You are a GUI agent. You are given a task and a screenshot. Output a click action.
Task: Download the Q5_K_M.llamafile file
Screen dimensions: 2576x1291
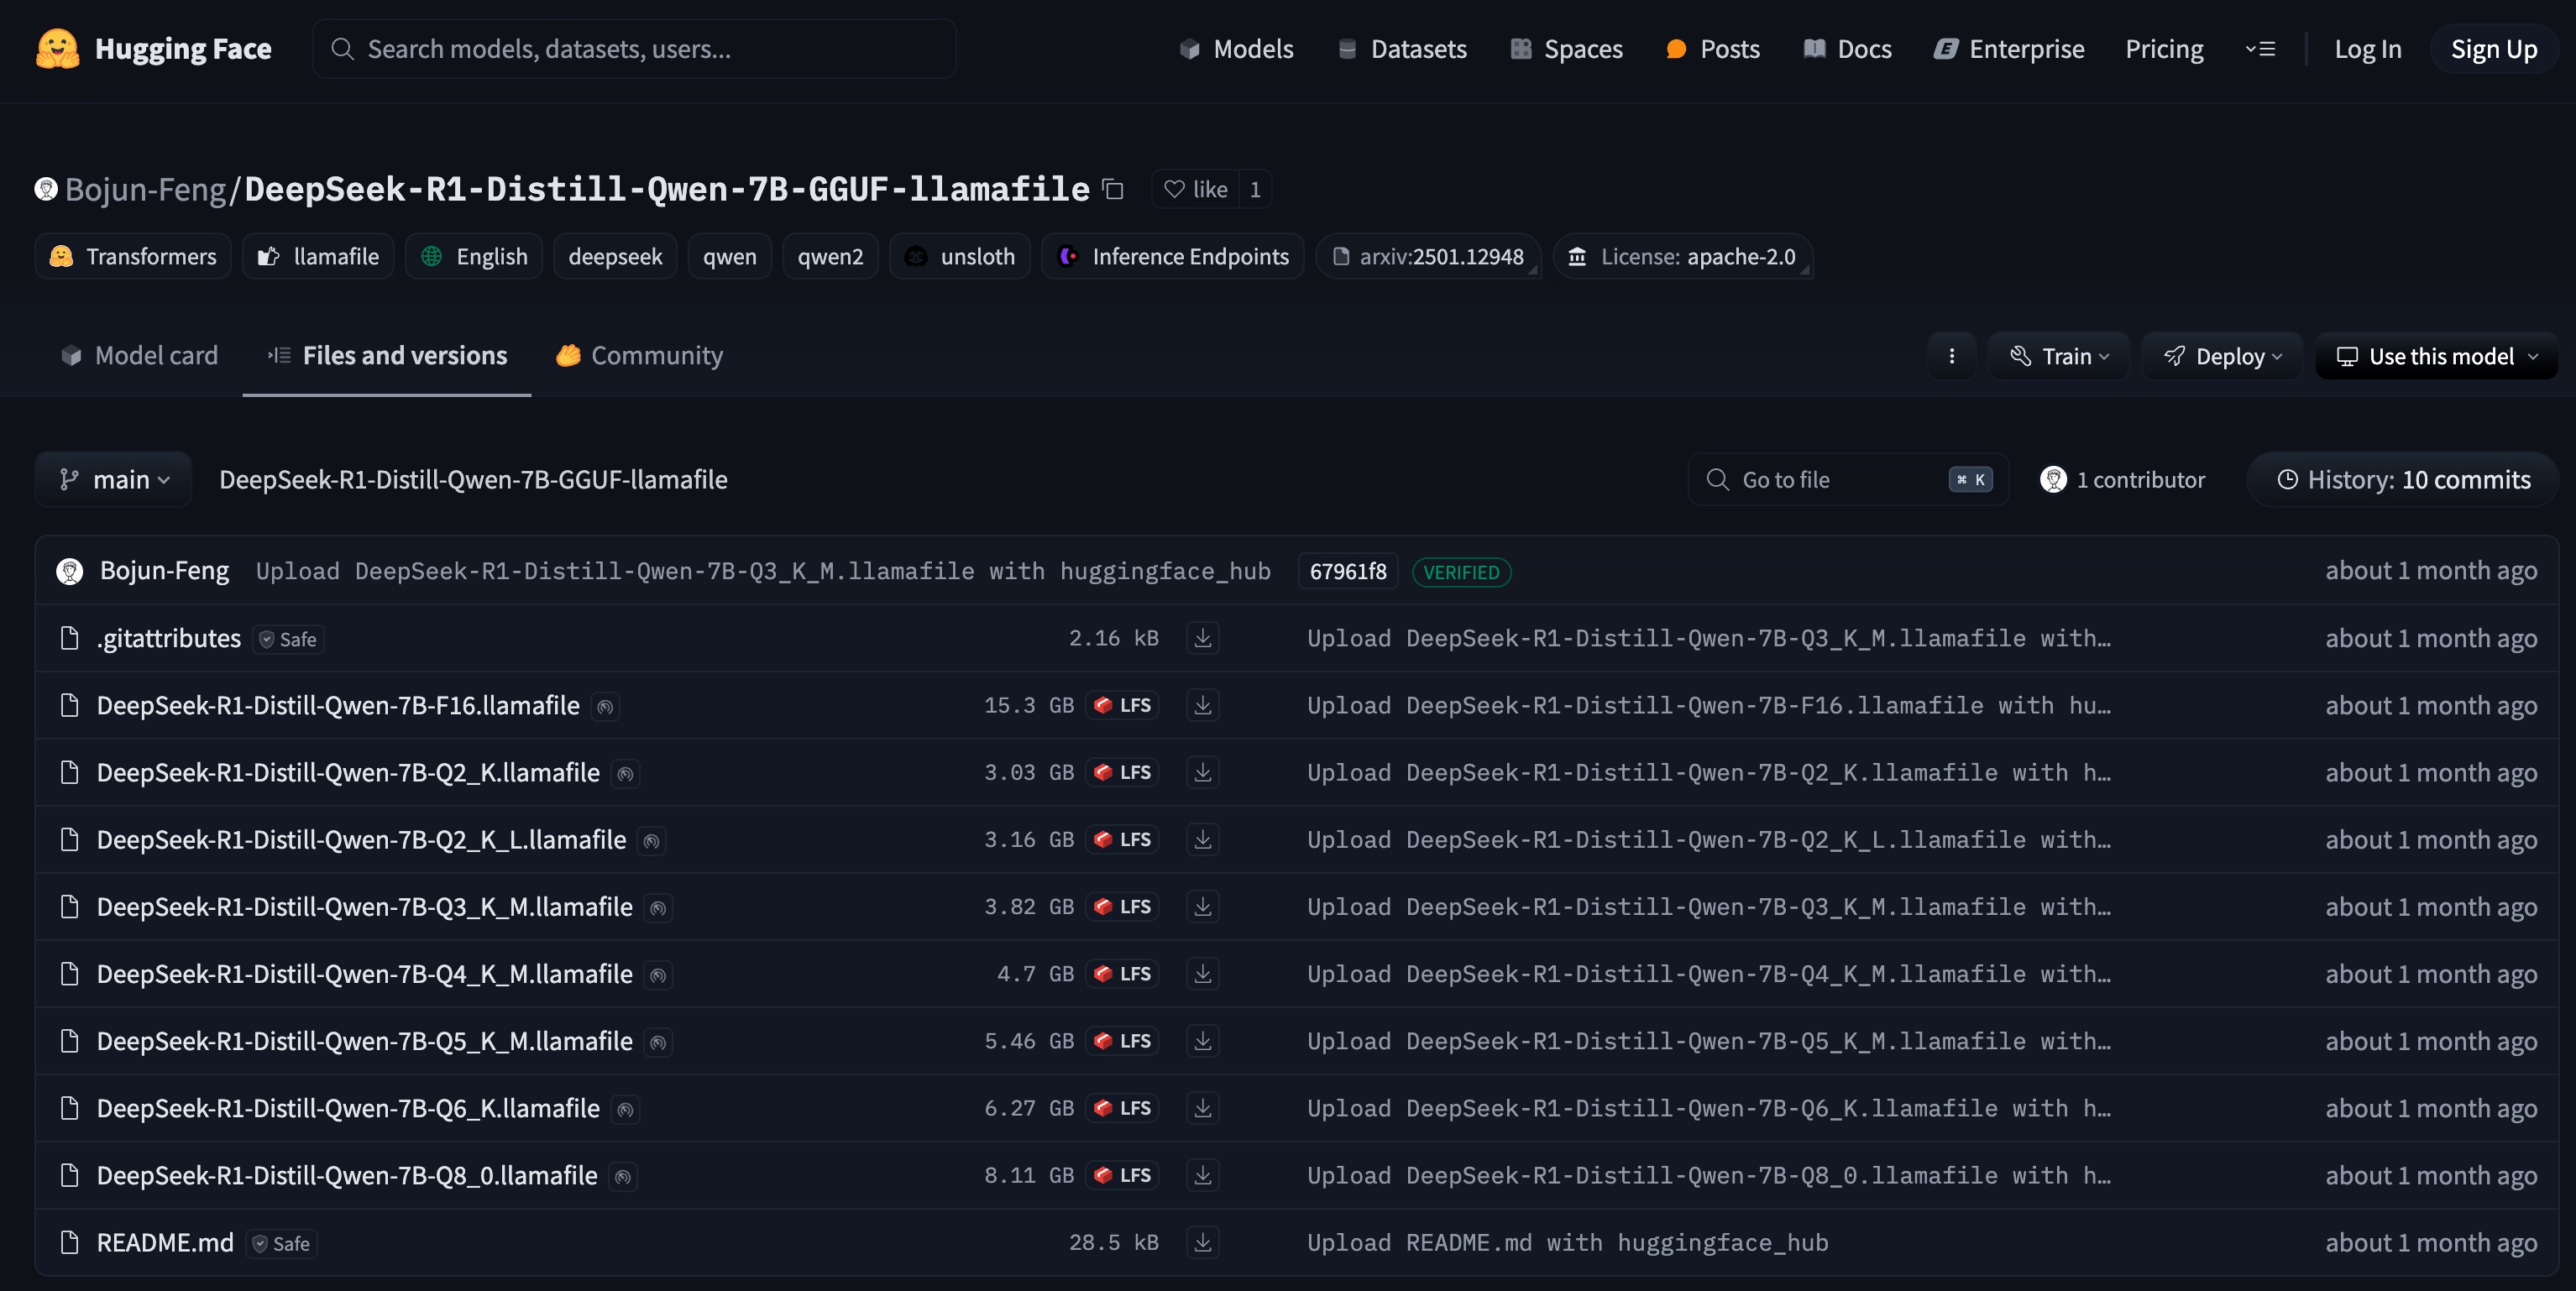1203,1040
